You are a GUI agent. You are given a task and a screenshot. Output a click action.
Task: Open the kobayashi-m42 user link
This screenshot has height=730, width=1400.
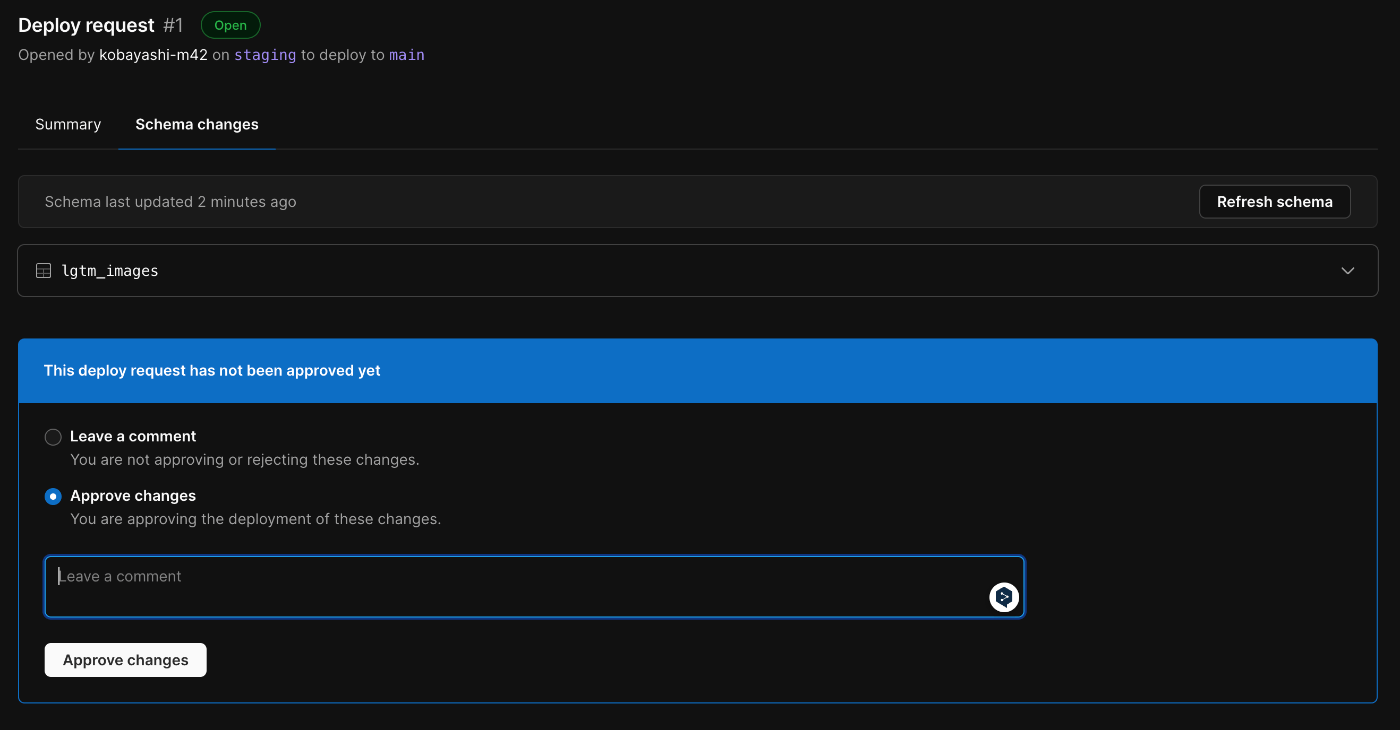pyautogui.click(x=153, y=55)
